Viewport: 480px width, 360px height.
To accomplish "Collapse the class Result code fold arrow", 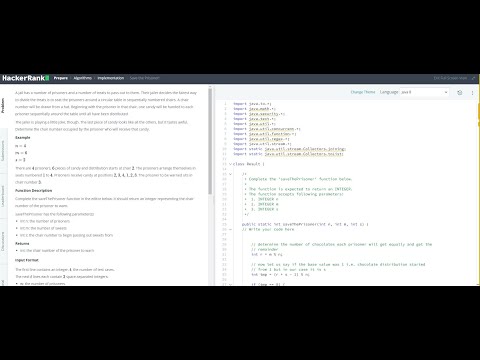I will point(230,164).
